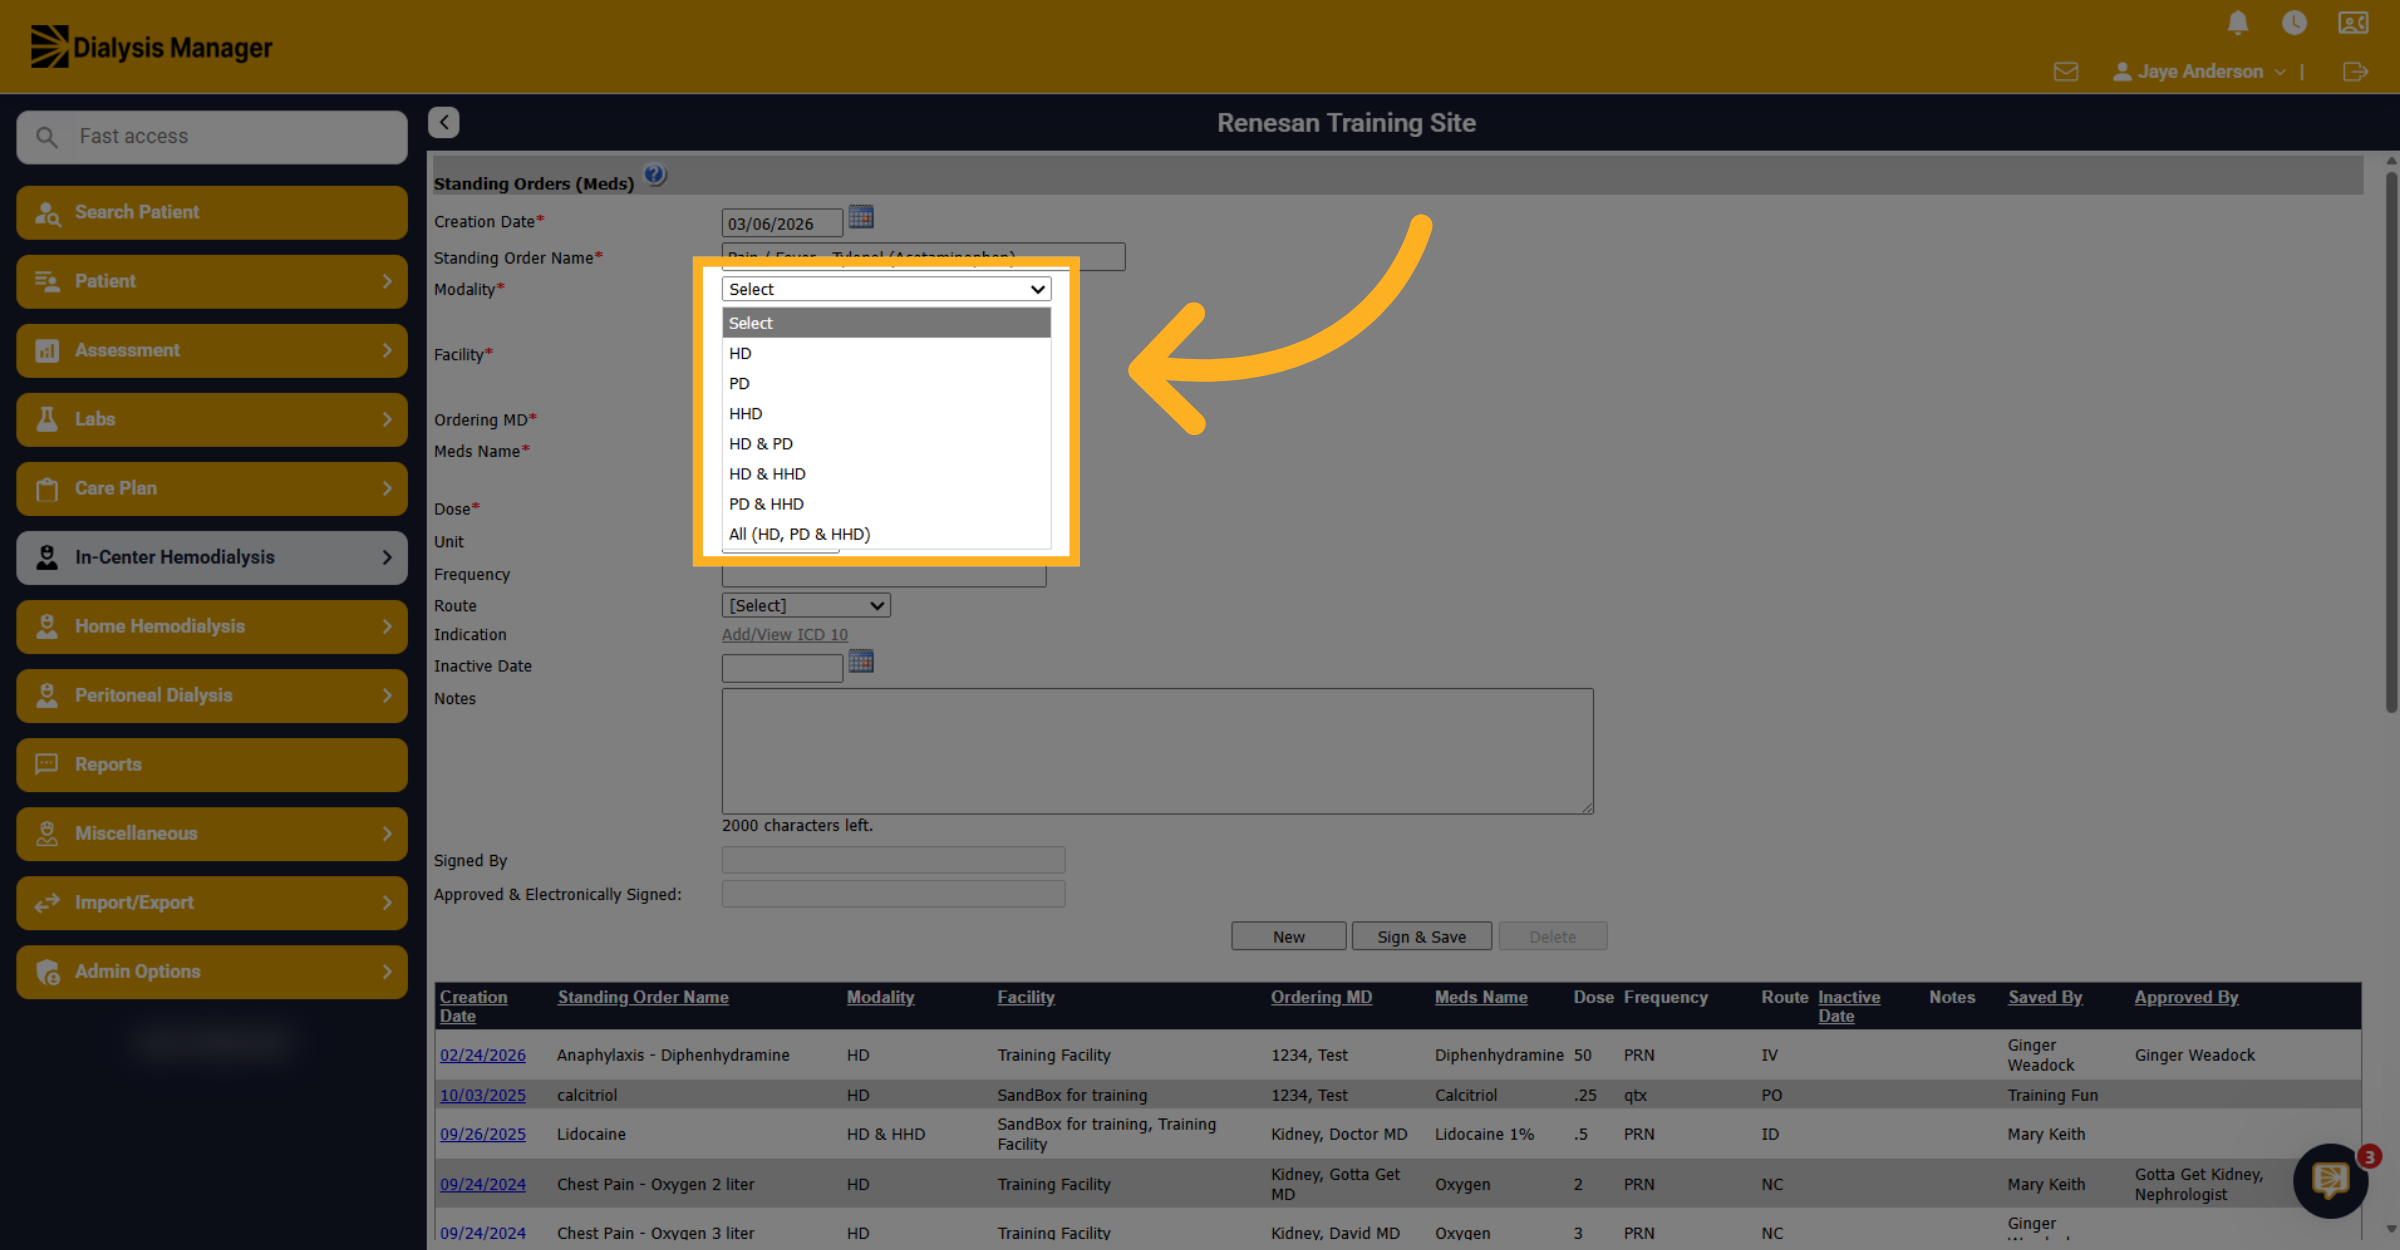Open the mail envelope icon
This screenshot has width=2400, height=1250.
(2066, 72)
